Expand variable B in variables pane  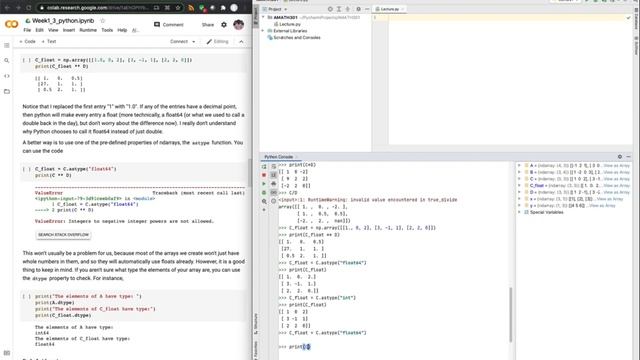520,172
